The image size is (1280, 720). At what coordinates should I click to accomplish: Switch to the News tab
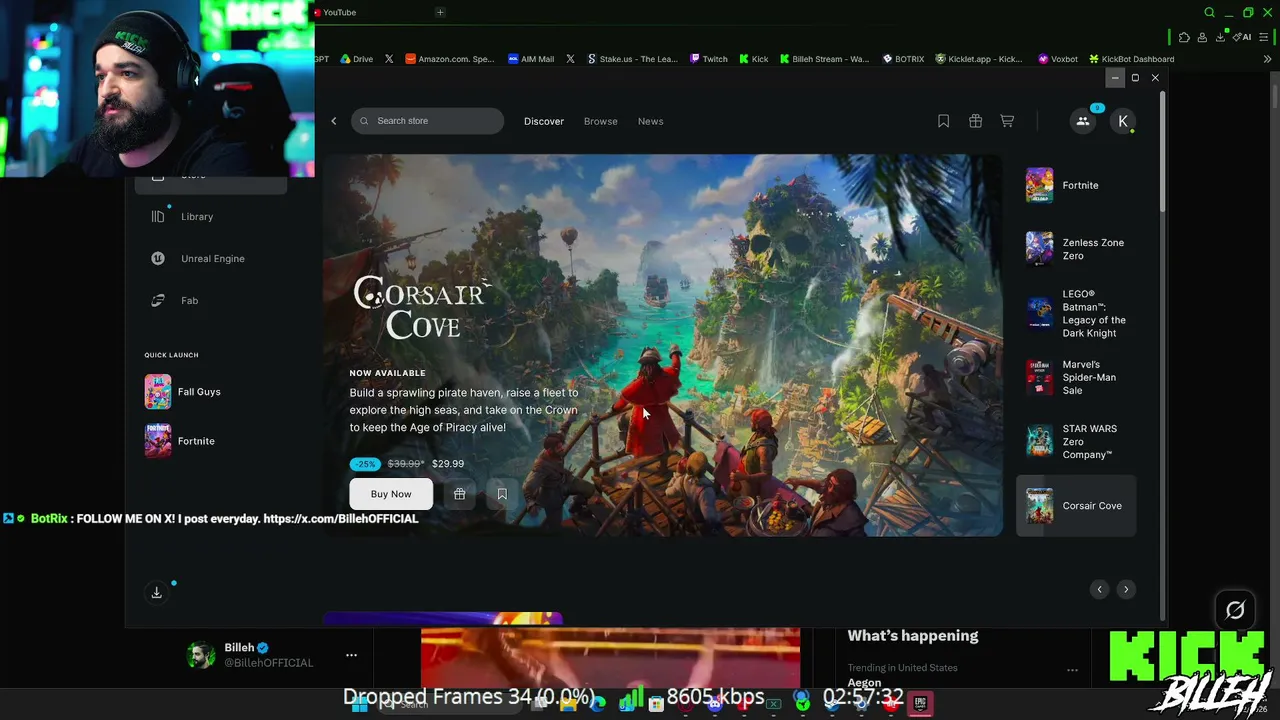click(x=651, y=121)
